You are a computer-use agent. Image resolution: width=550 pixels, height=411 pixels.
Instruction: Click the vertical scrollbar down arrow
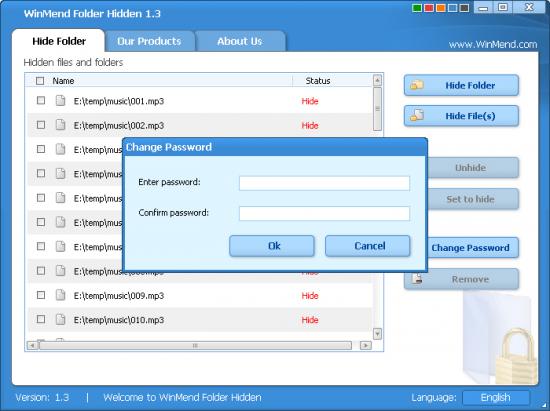pos(377,333)
